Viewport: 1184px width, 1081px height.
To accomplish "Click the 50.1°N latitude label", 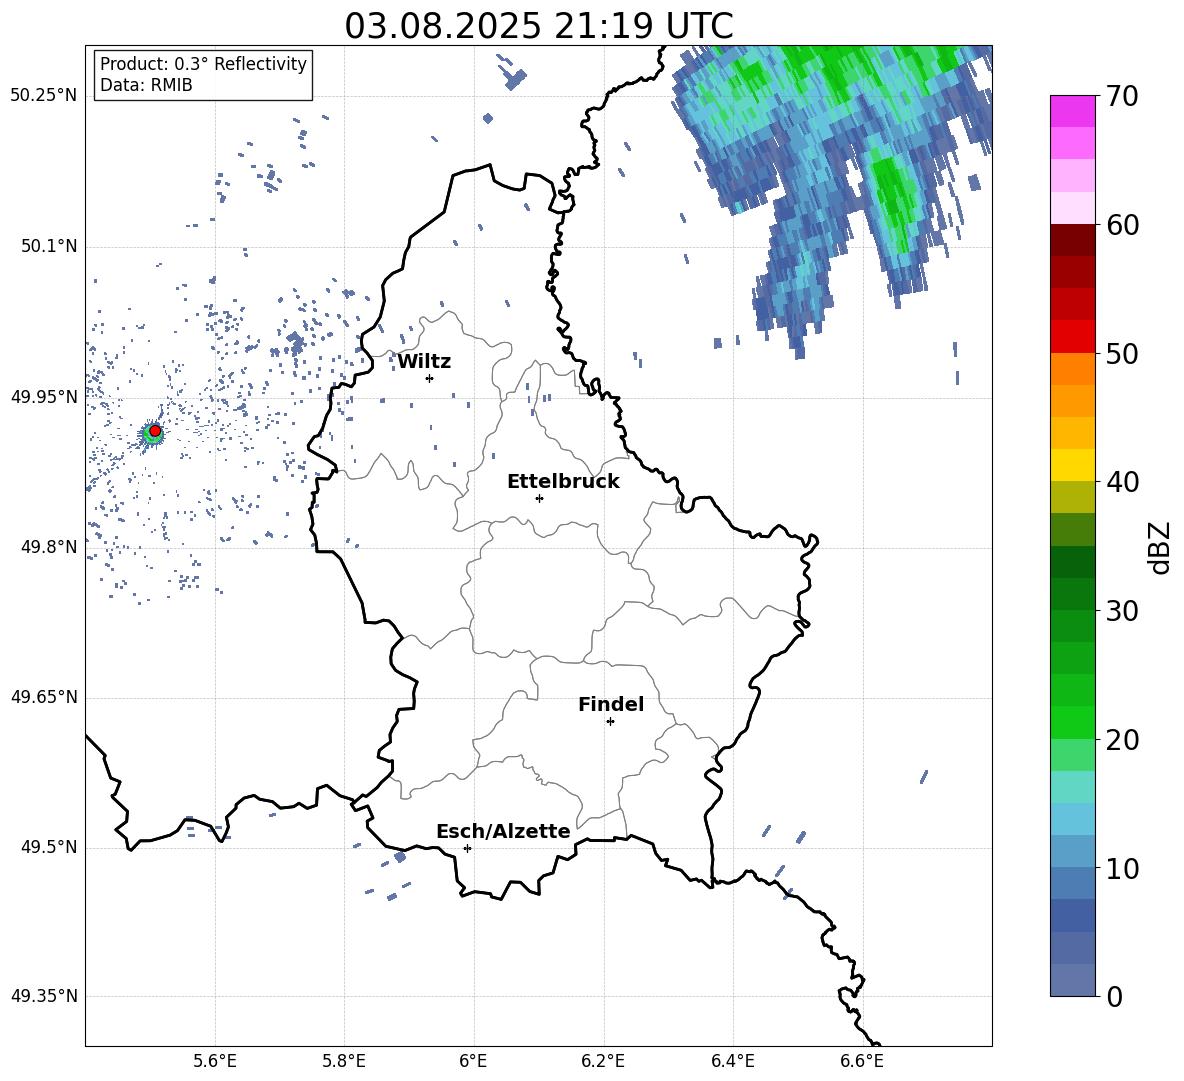I will 48,246.
